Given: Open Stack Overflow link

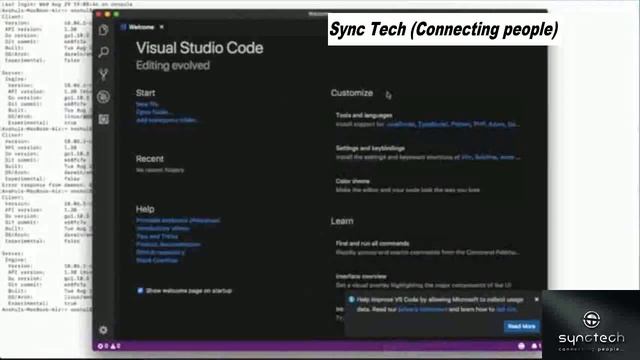Looking at the screenshot, I should pyautogui.click(x=157, y=260).
